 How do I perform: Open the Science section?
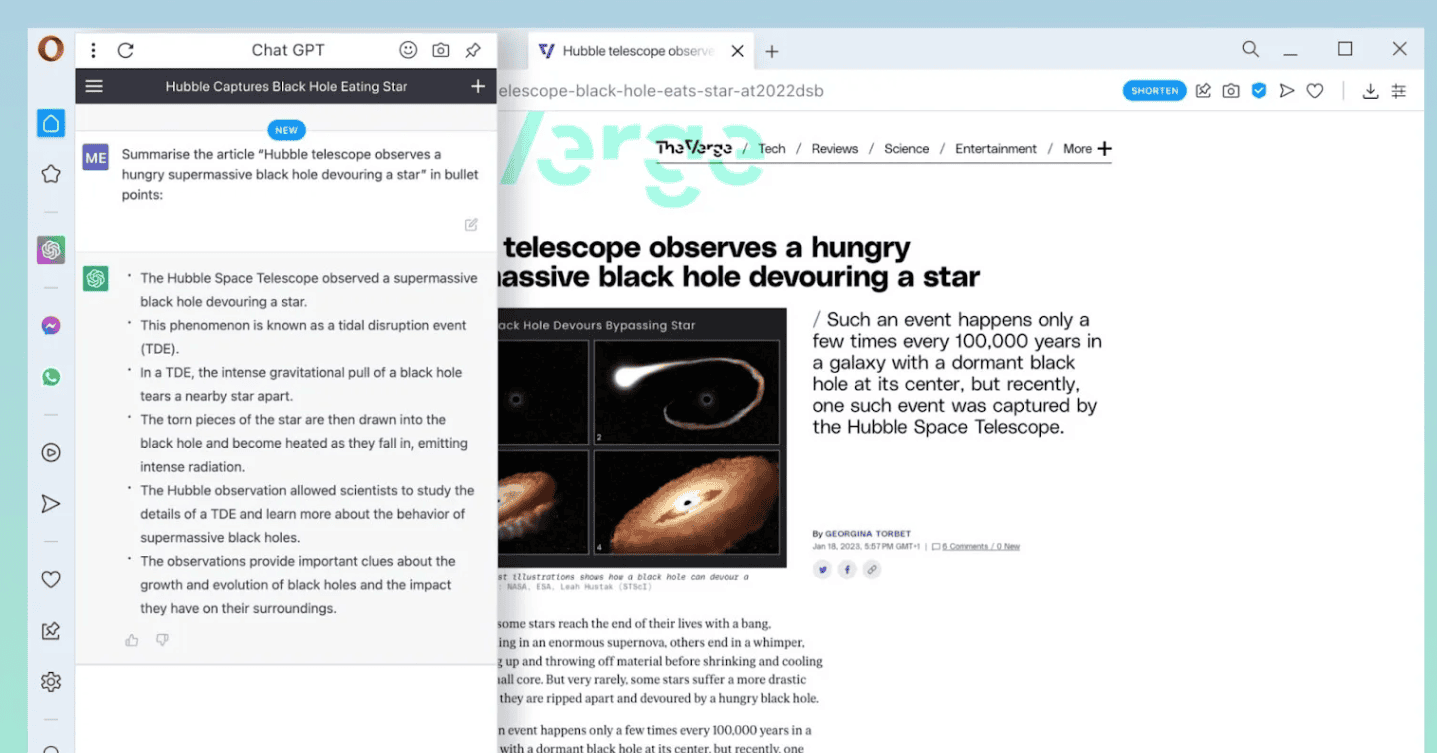coord(907,149)
